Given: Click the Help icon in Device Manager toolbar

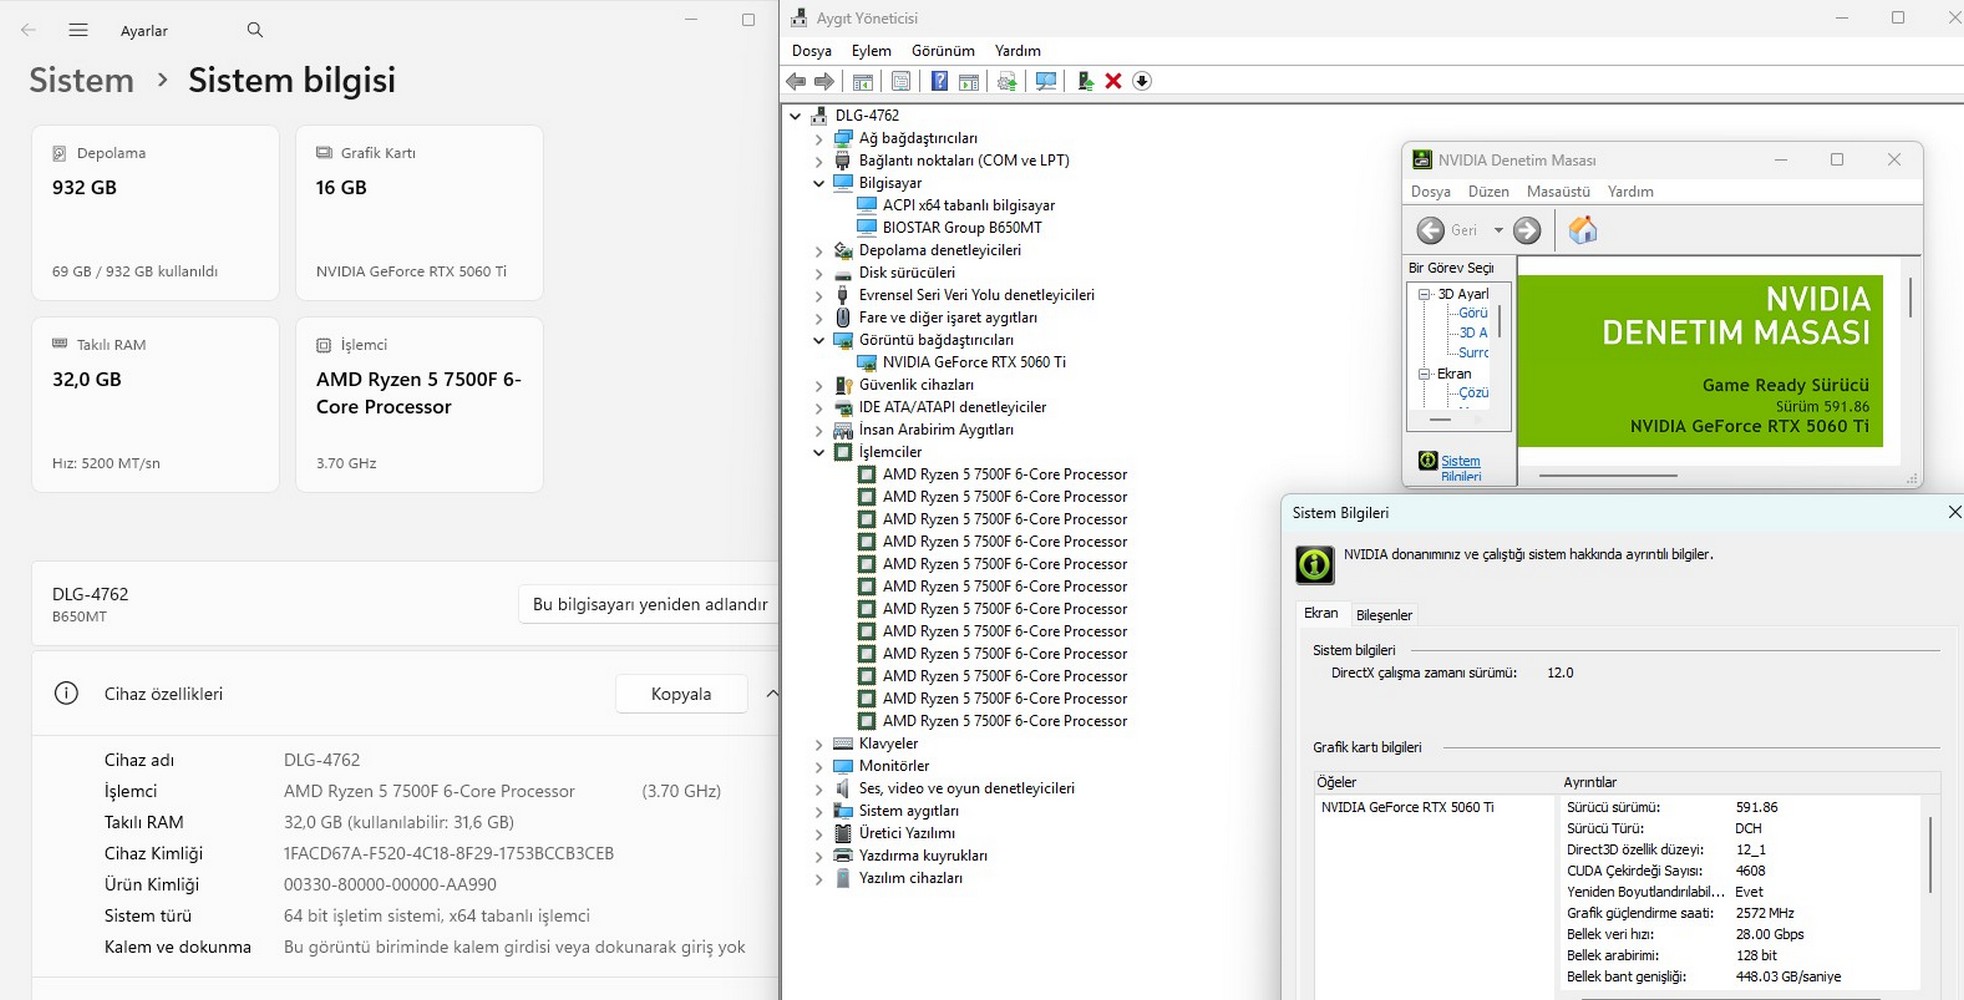Looking at the screenshot, I should (x=939, y=81).
